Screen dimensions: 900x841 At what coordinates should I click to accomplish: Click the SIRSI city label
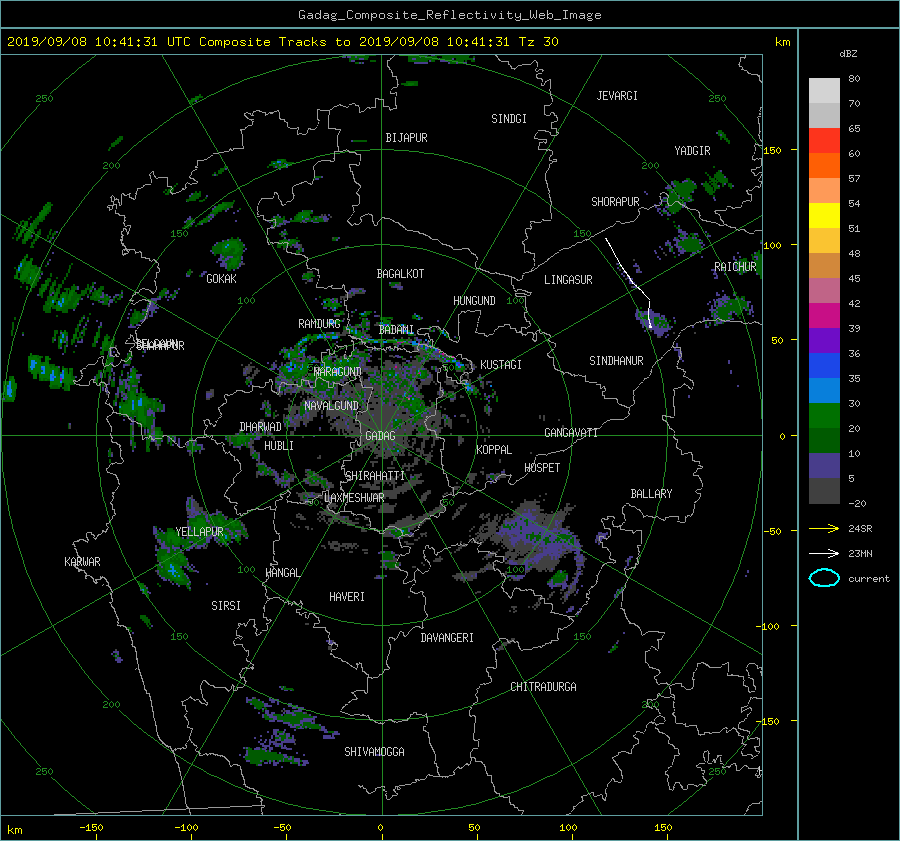pos(226,606)
